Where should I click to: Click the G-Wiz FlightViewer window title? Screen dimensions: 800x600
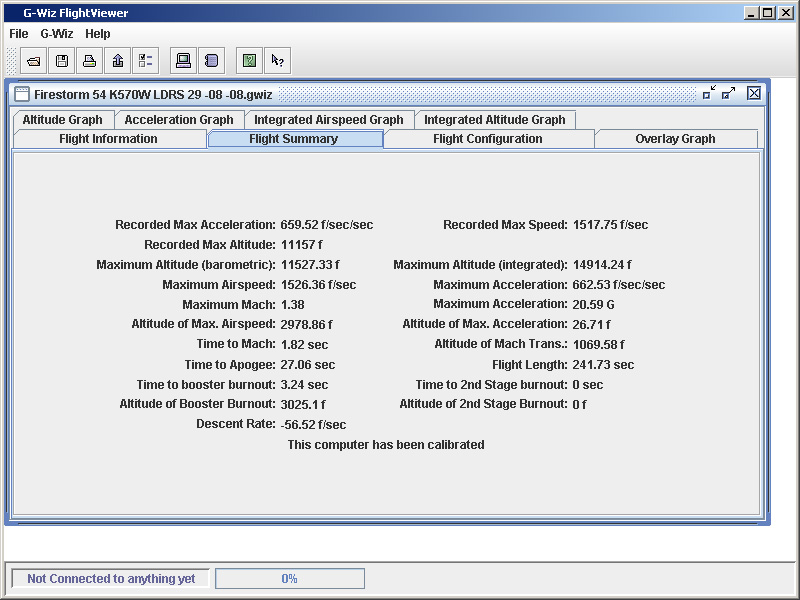point(76,13)
